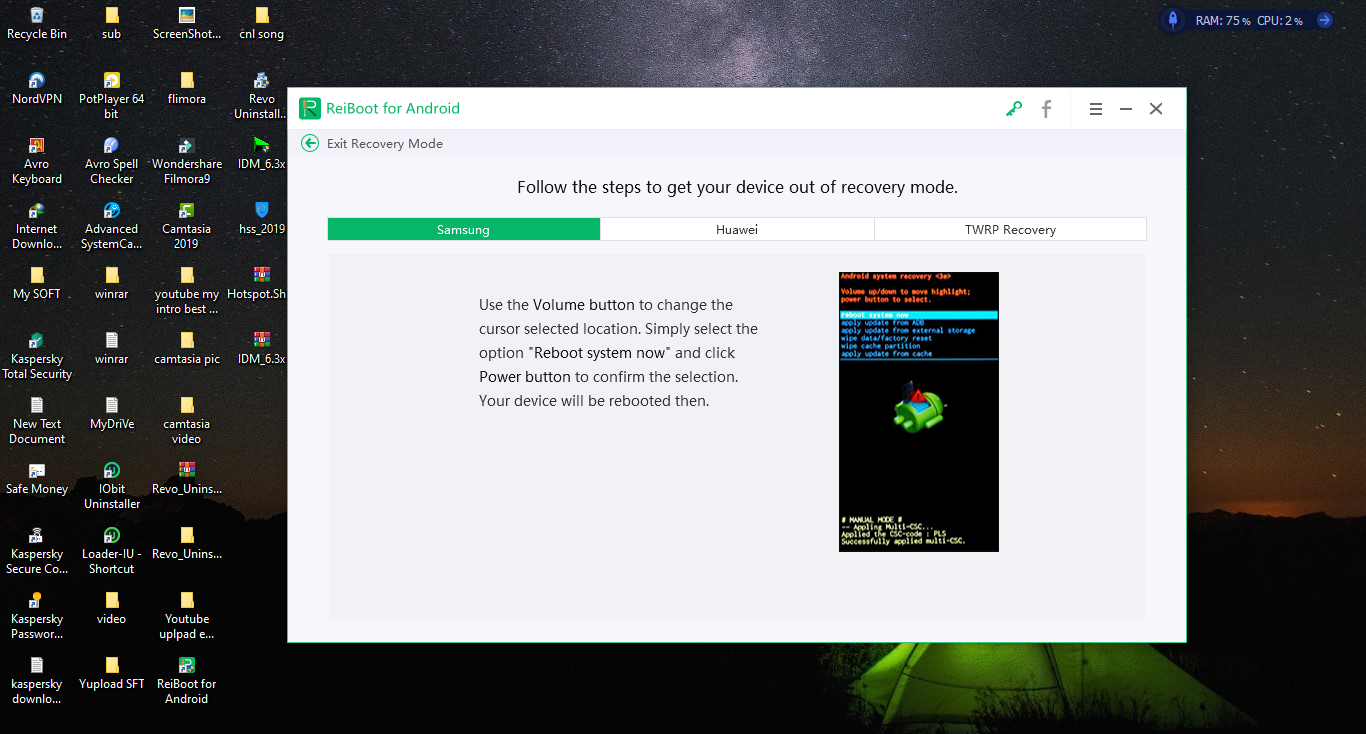
Task: Select the PotPlayer 64 bit icon
Action: (112, 96)
